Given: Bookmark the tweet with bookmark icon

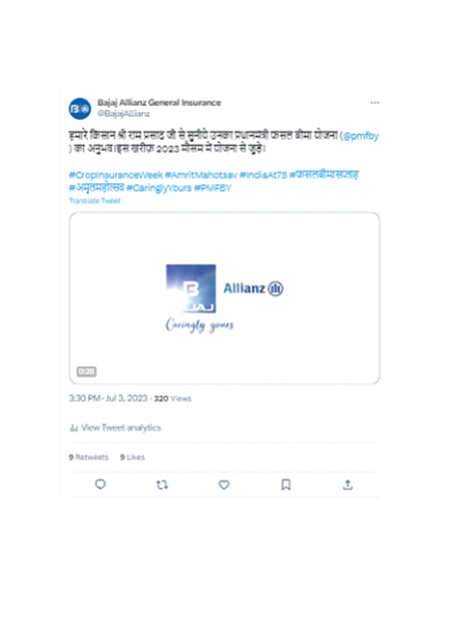Looking at the screenshot, I should tap(286, 485).
